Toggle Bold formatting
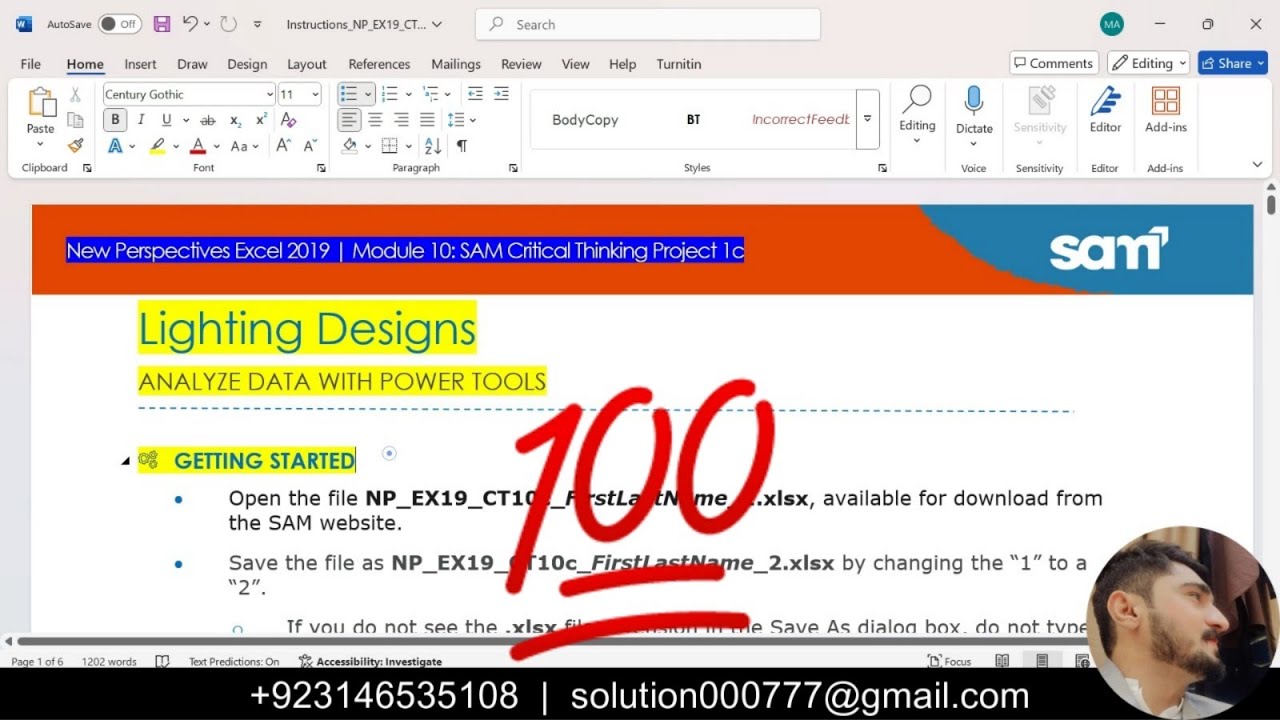This screenshot has height=720, width=1280. (115, 120)
